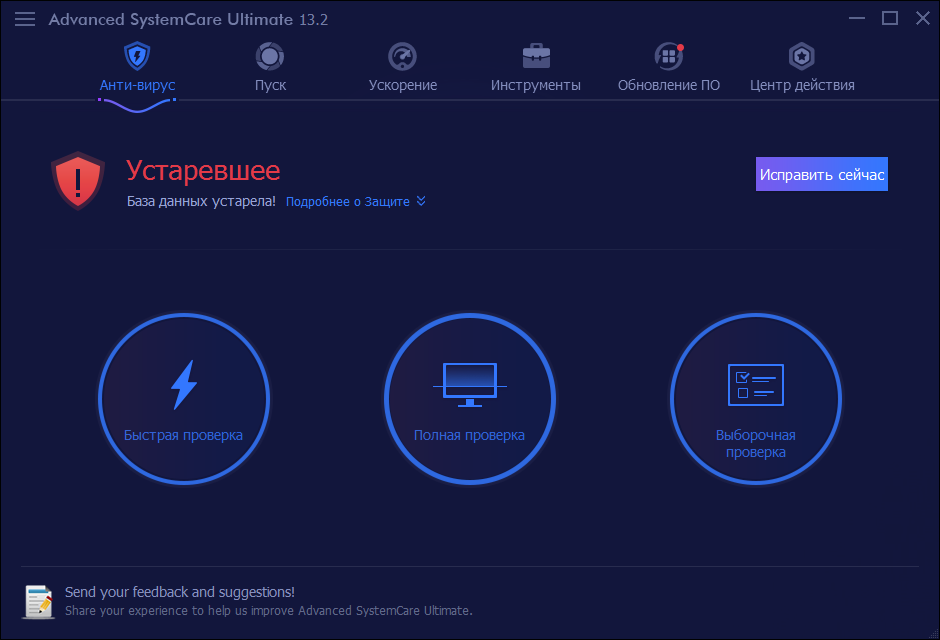Launch Полная проверка full scan
Viewport: 940px width, 640px height.
pos(469,398)
